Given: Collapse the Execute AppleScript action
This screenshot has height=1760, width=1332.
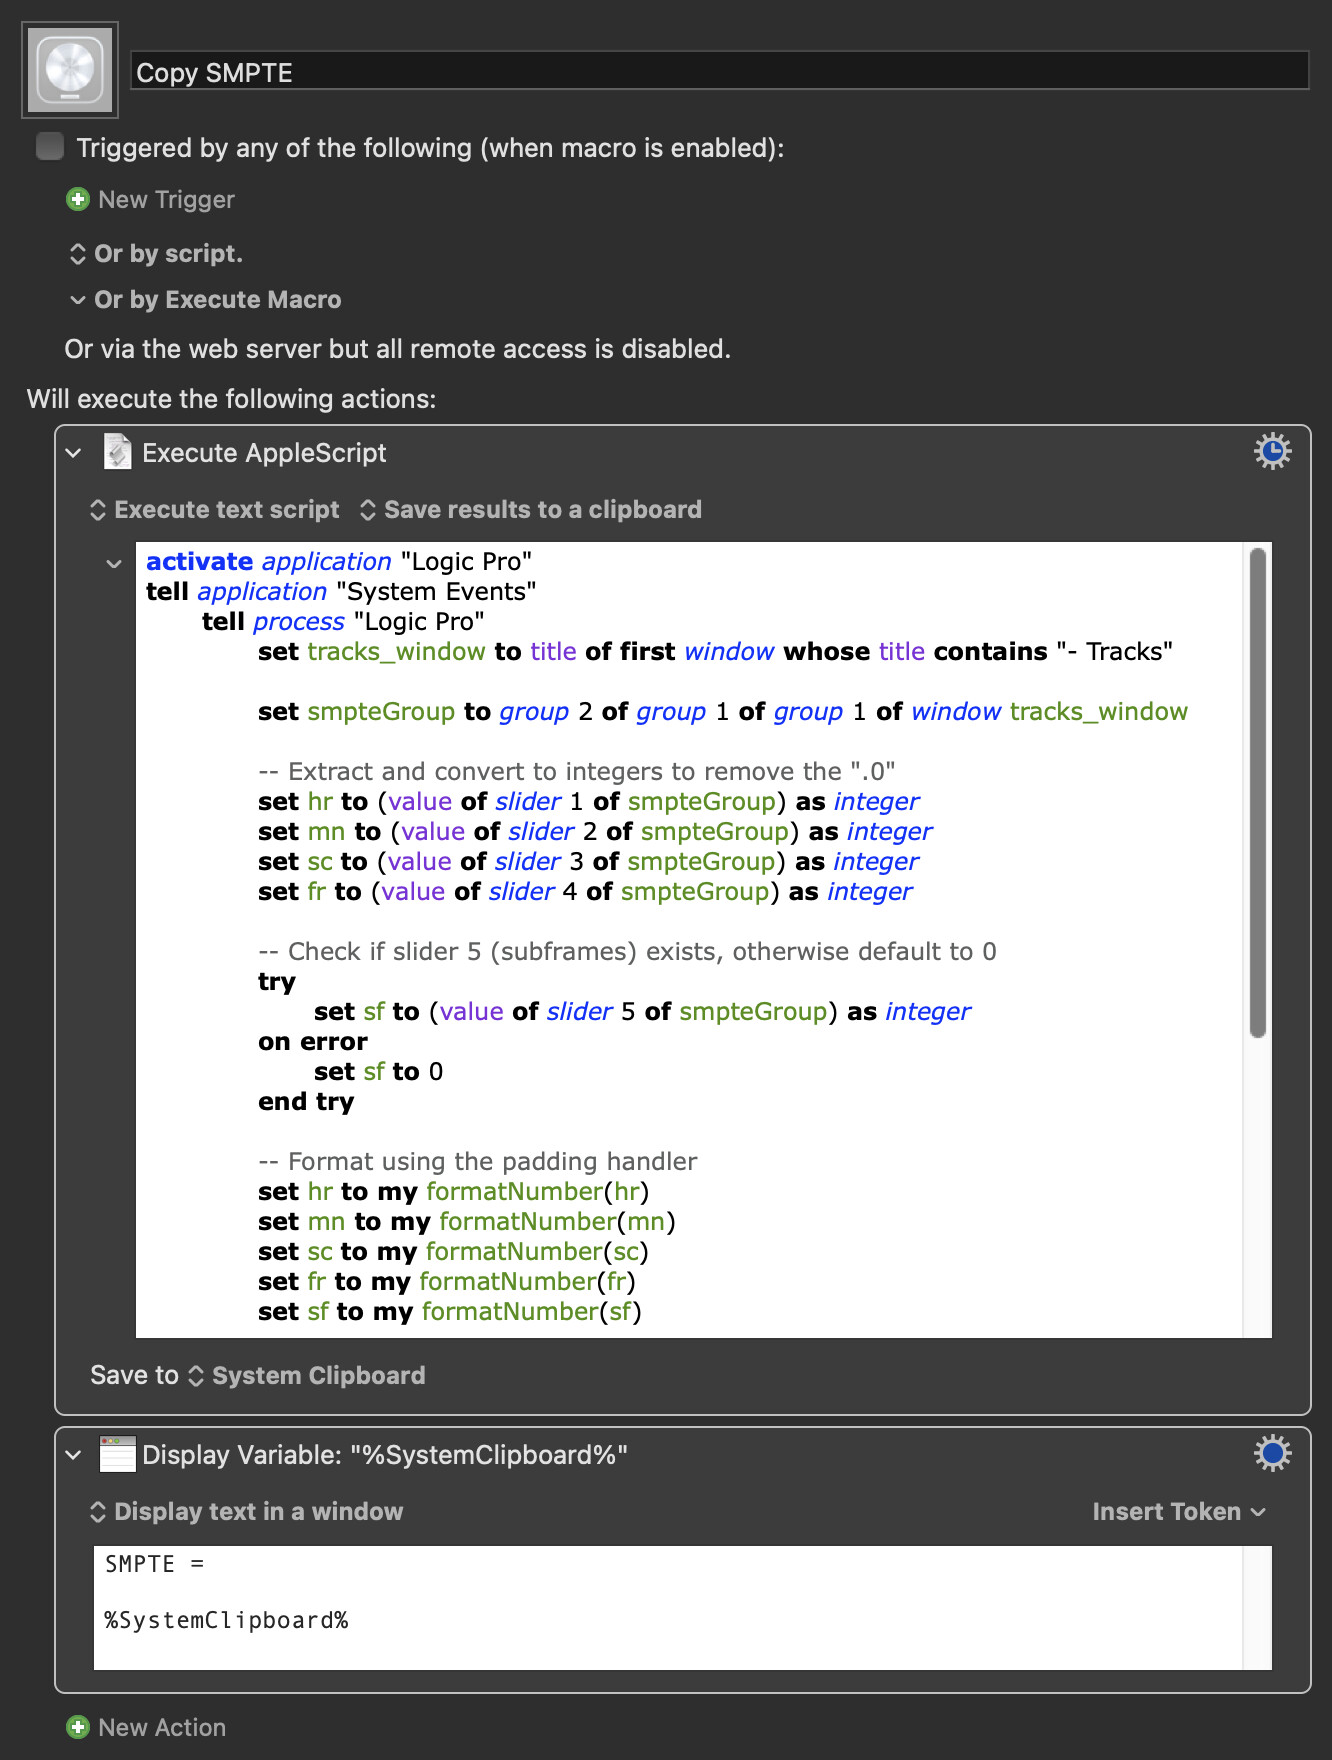Looking at the screenshot, I should tap(74, 453).
